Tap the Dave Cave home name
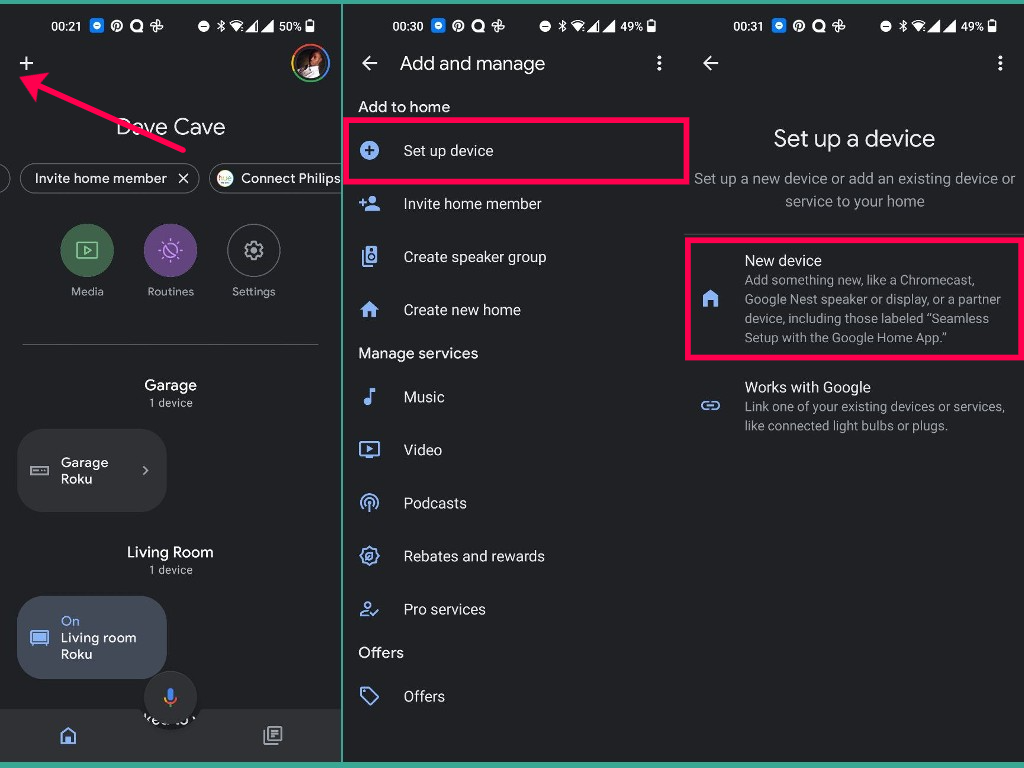 (170, 127)
